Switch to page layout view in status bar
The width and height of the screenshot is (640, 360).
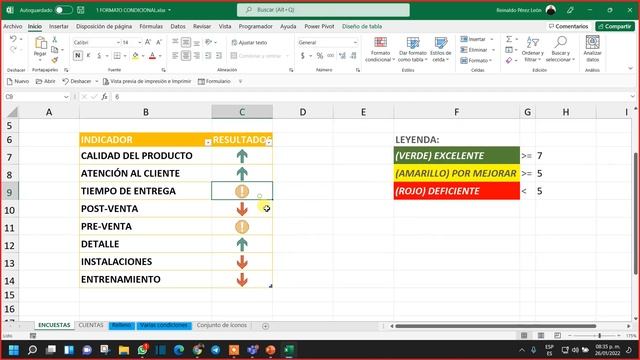(x=541, y=336)
